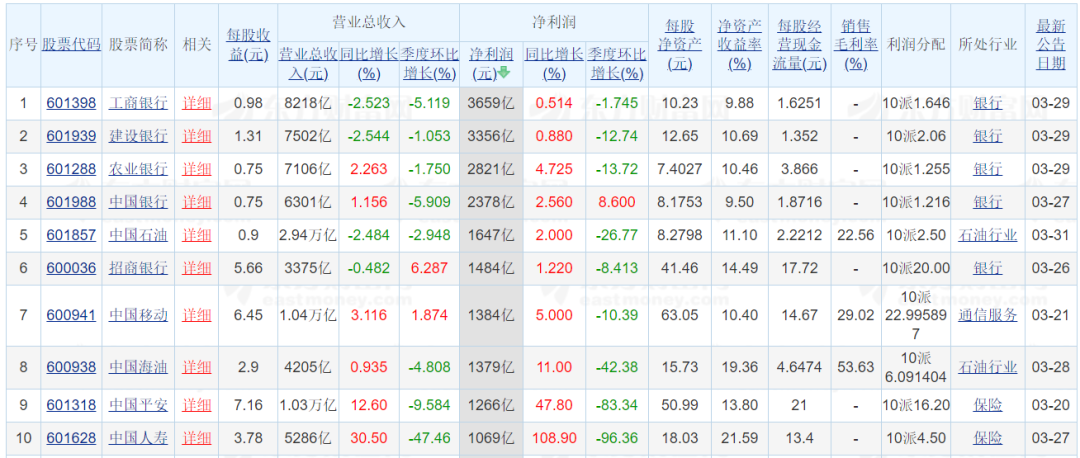Open the 建设银行 stock name link

[138, 136]
